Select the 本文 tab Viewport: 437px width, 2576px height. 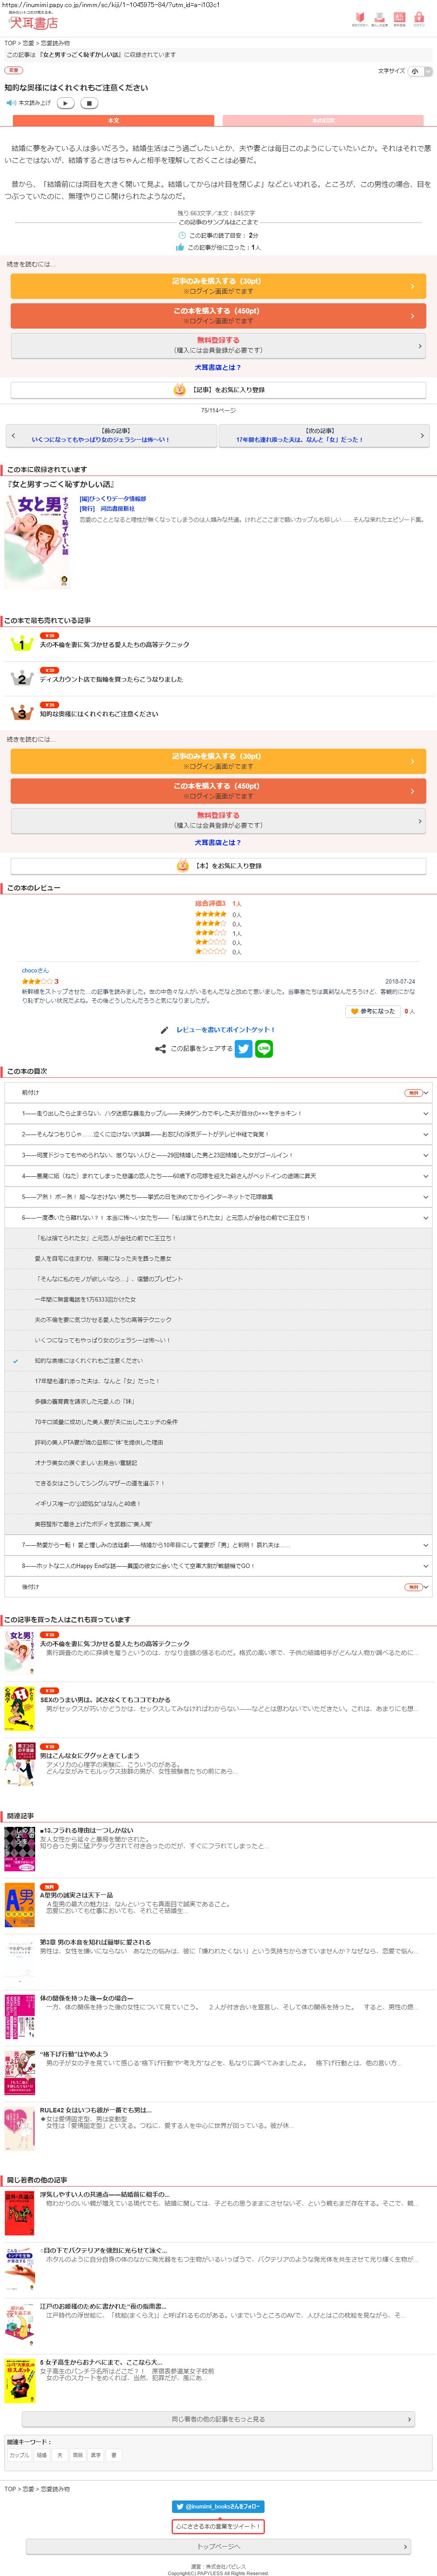(113, 121)
